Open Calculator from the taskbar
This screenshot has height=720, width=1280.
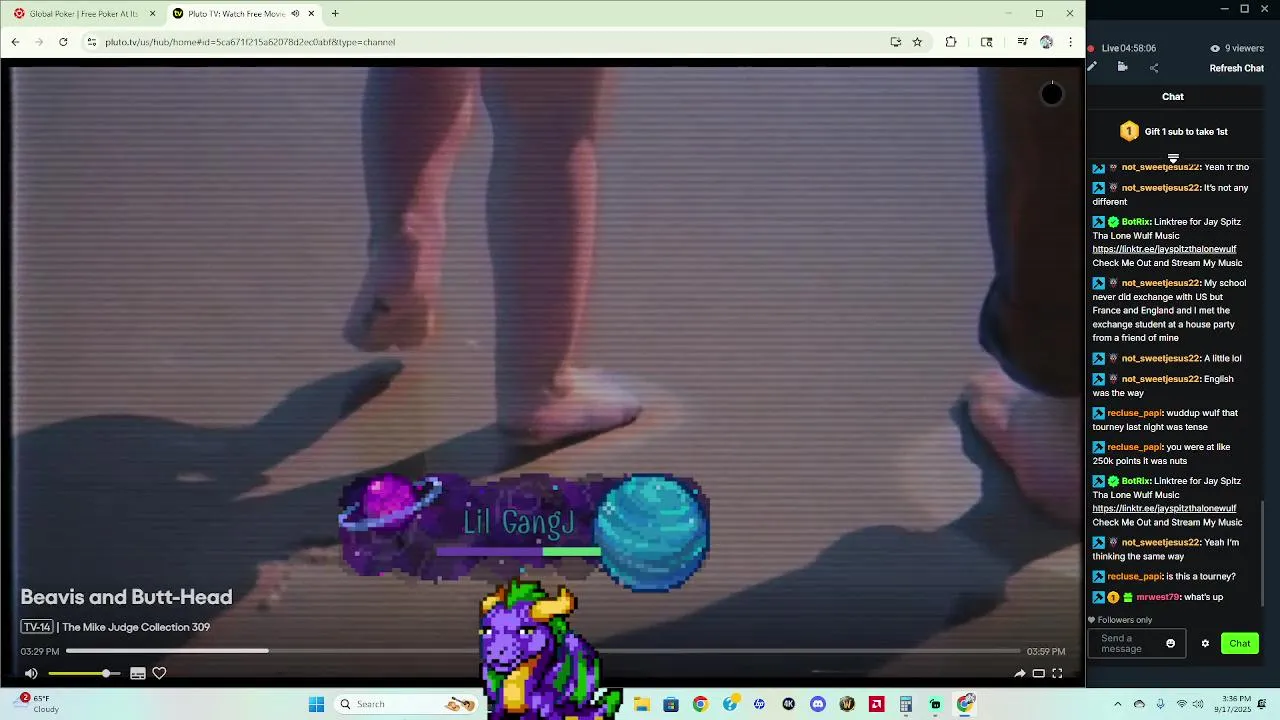point(906,704)
